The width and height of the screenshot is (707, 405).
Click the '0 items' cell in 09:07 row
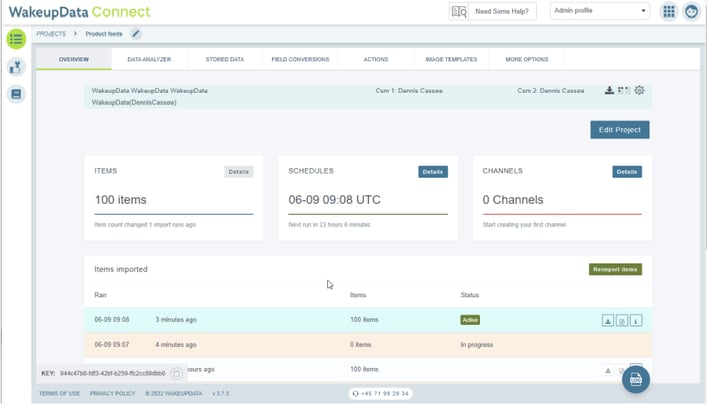click(x=360, y=345)
